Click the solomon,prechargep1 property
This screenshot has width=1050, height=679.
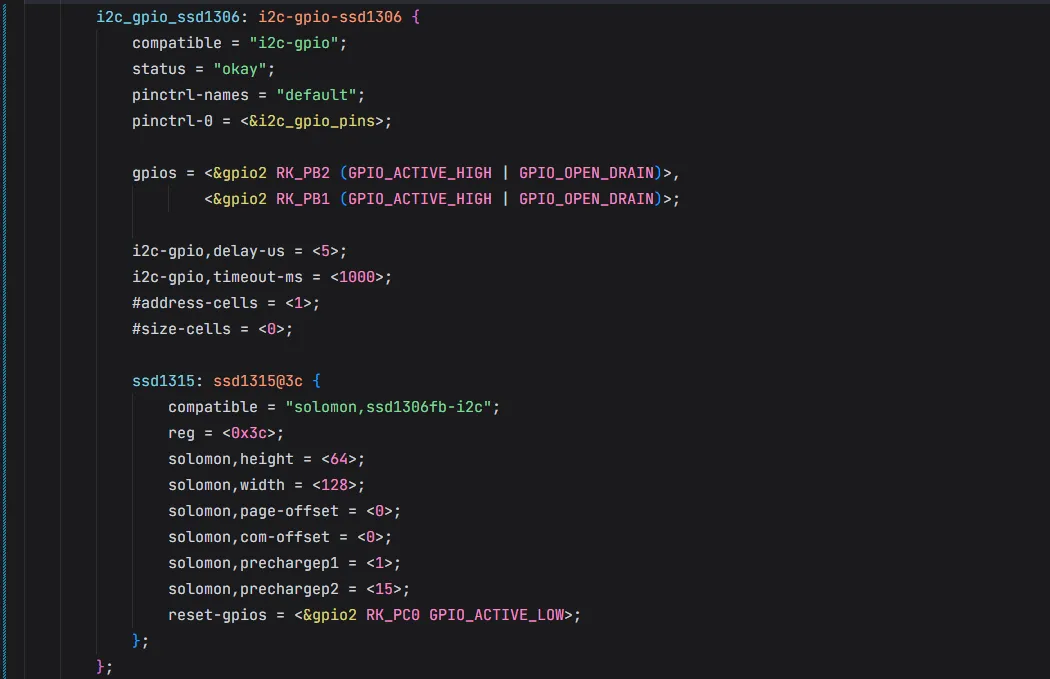[x=253, y=564]
